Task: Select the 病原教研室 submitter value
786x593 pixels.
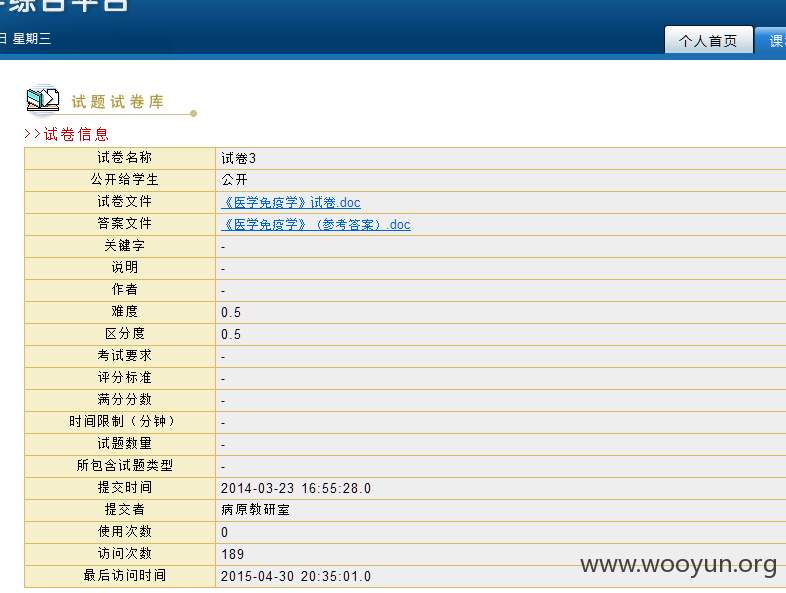Action: click(255, 510)
